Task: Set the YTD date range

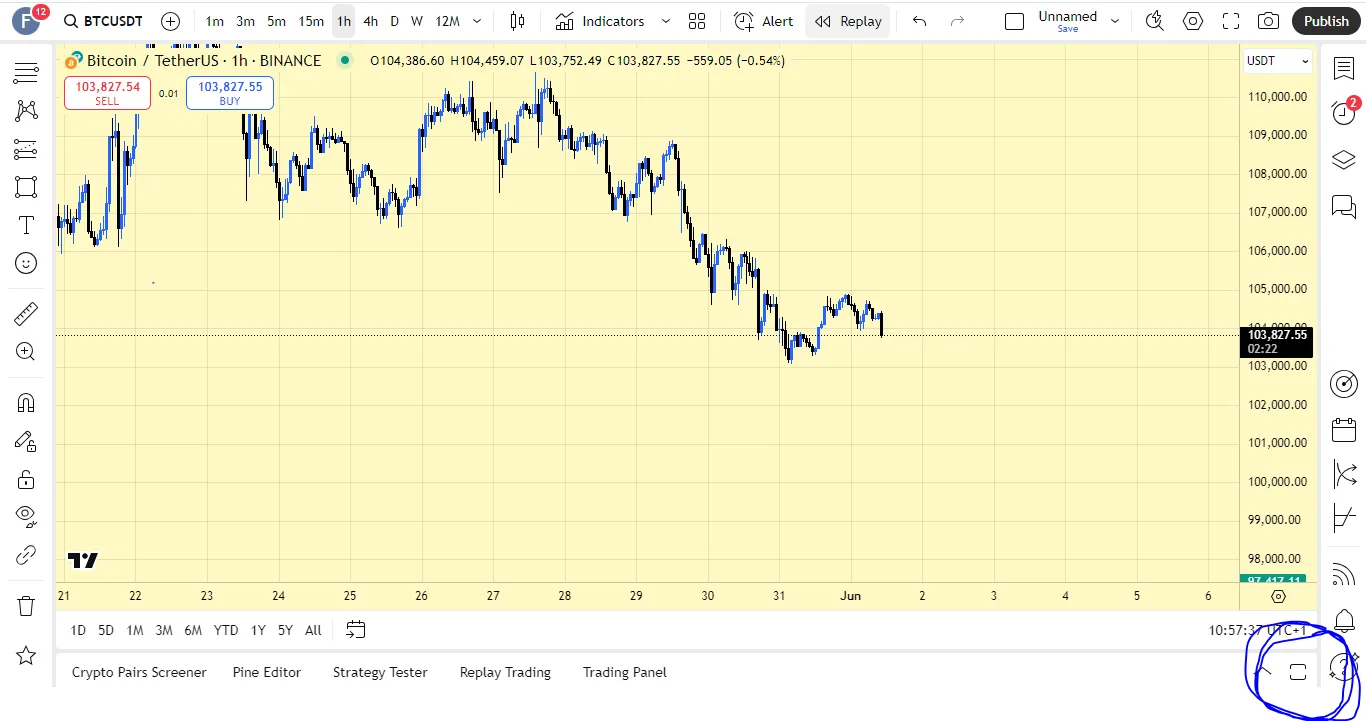Action: (226, 630)
